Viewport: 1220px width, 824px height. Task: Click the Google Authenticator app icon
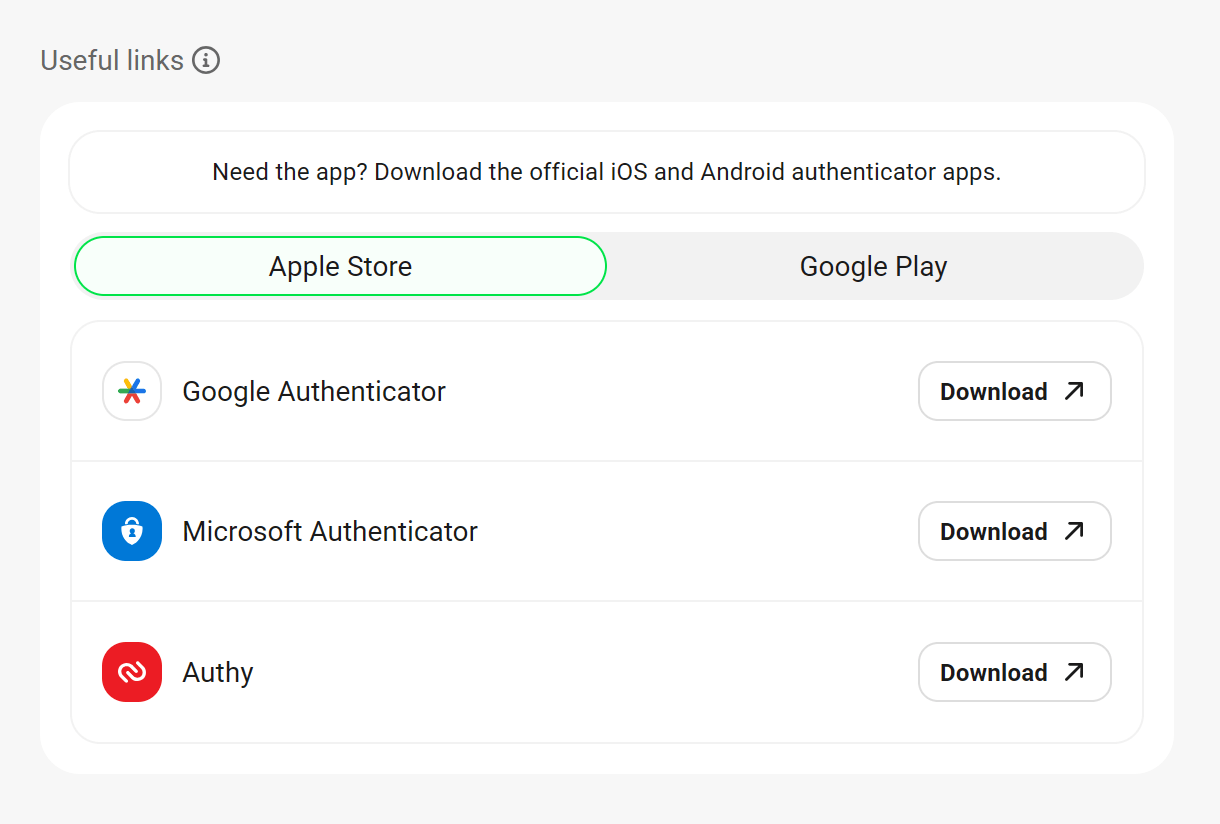[x=132, y=391]
